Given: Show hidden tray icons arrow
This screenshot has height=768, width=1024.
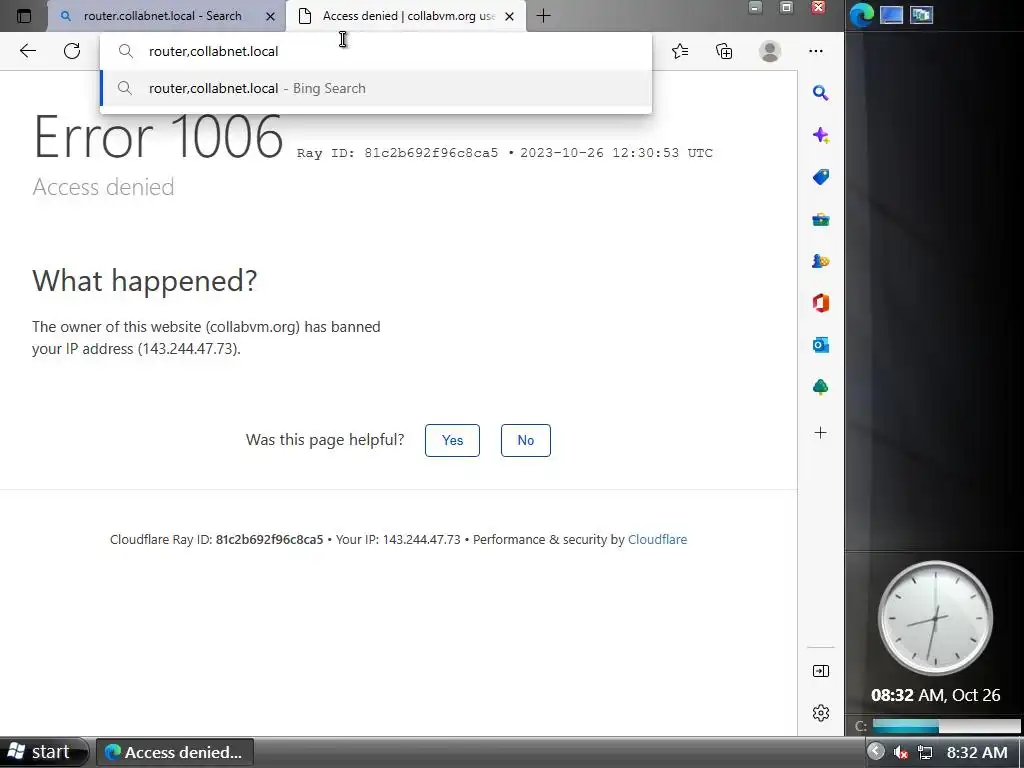Looking at the screenshot, I should 876,752.
